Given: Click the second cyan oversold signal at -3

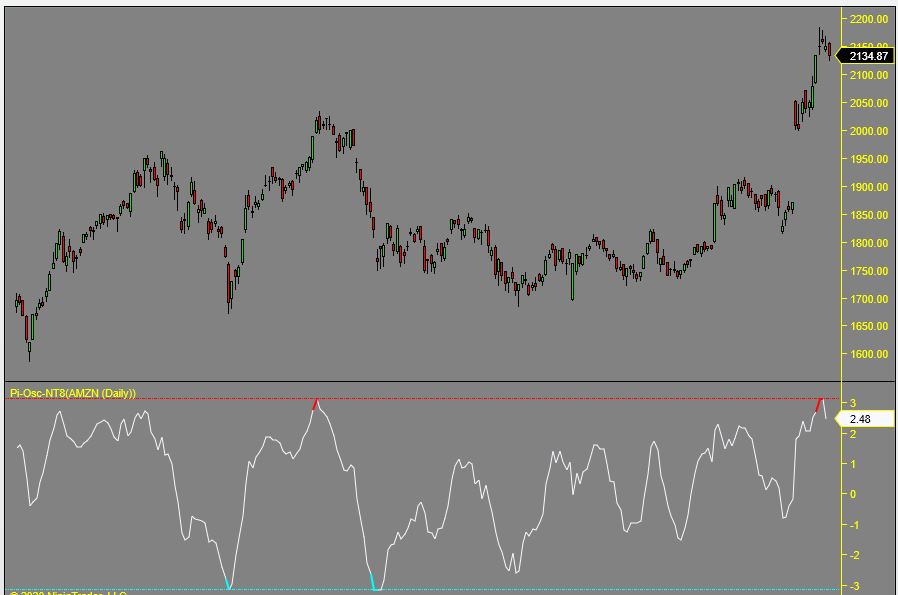Looking at the screenshot, I should point(374,584).
